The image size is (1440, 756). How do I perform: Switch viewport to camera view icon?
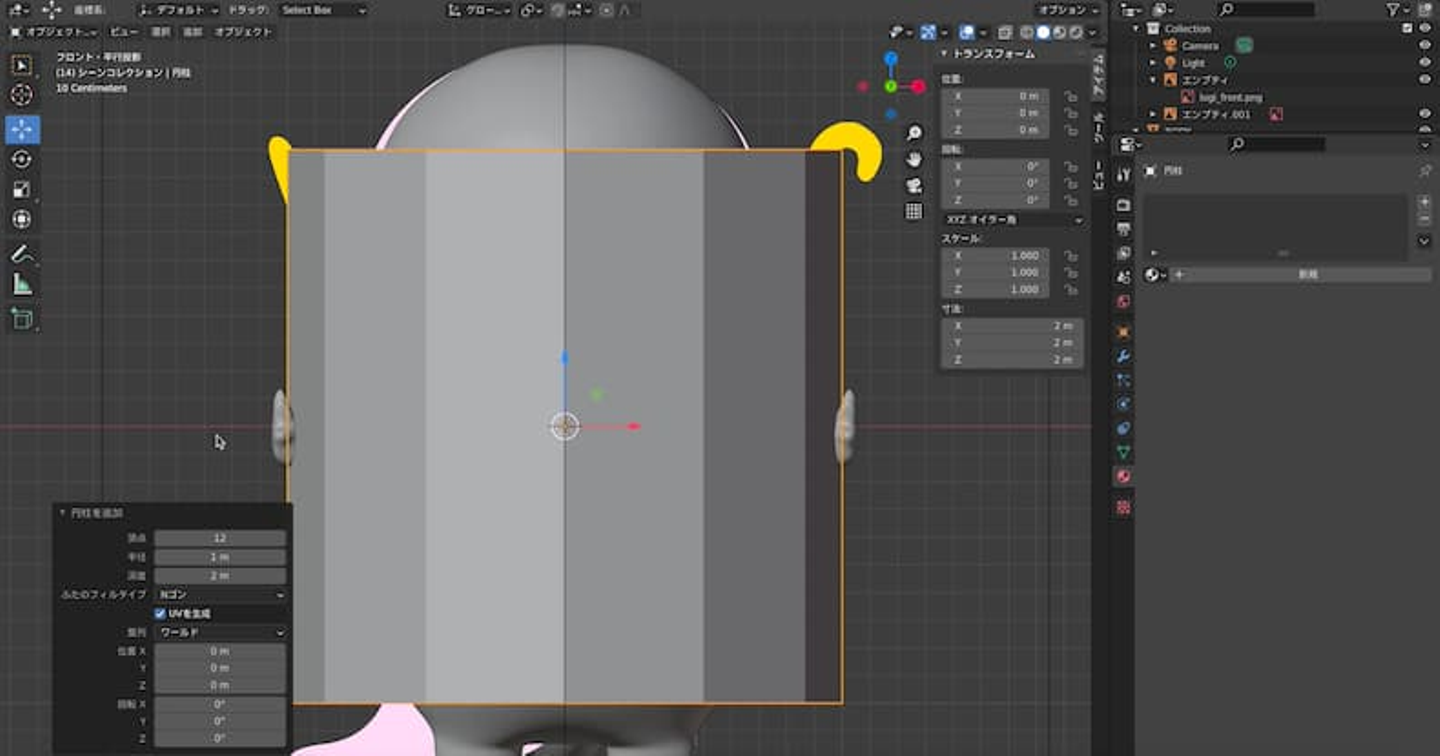tap(914, 185)
